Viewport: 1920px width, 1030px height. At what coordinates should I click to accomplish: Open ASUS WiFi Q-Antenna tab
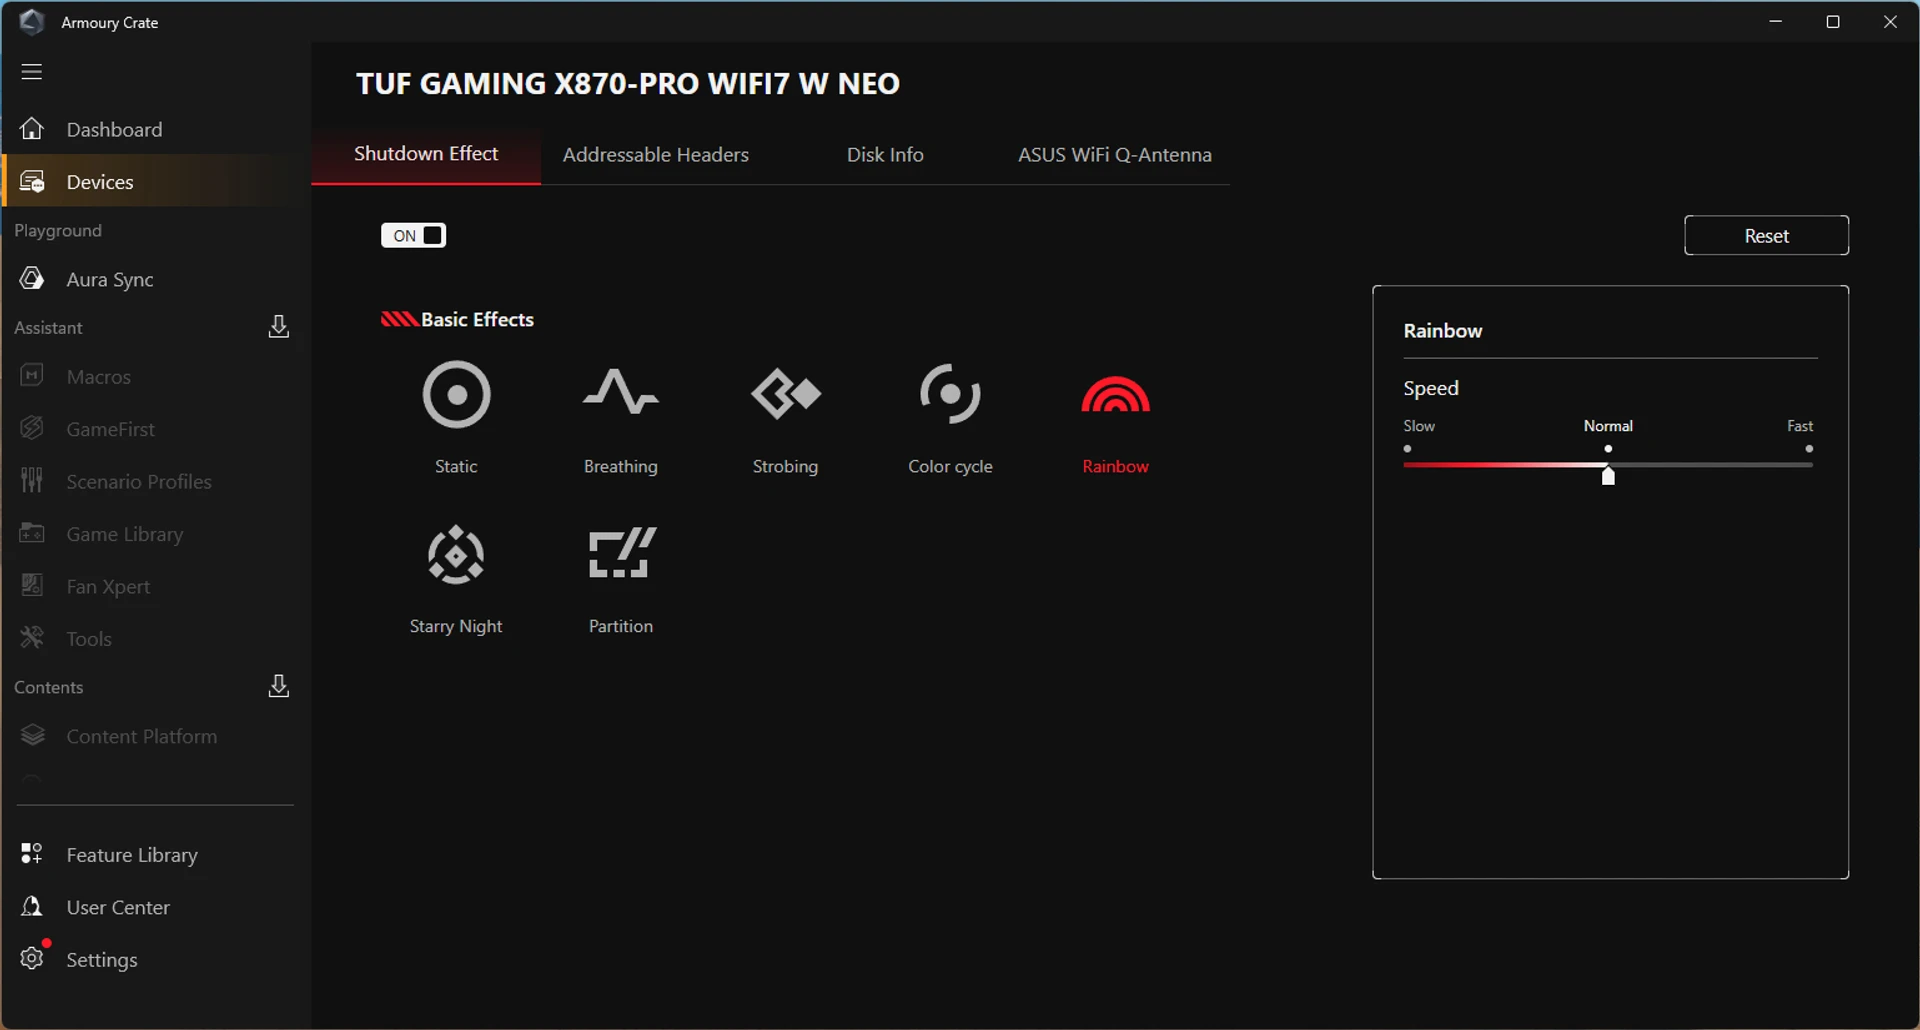click(1114, 155)
